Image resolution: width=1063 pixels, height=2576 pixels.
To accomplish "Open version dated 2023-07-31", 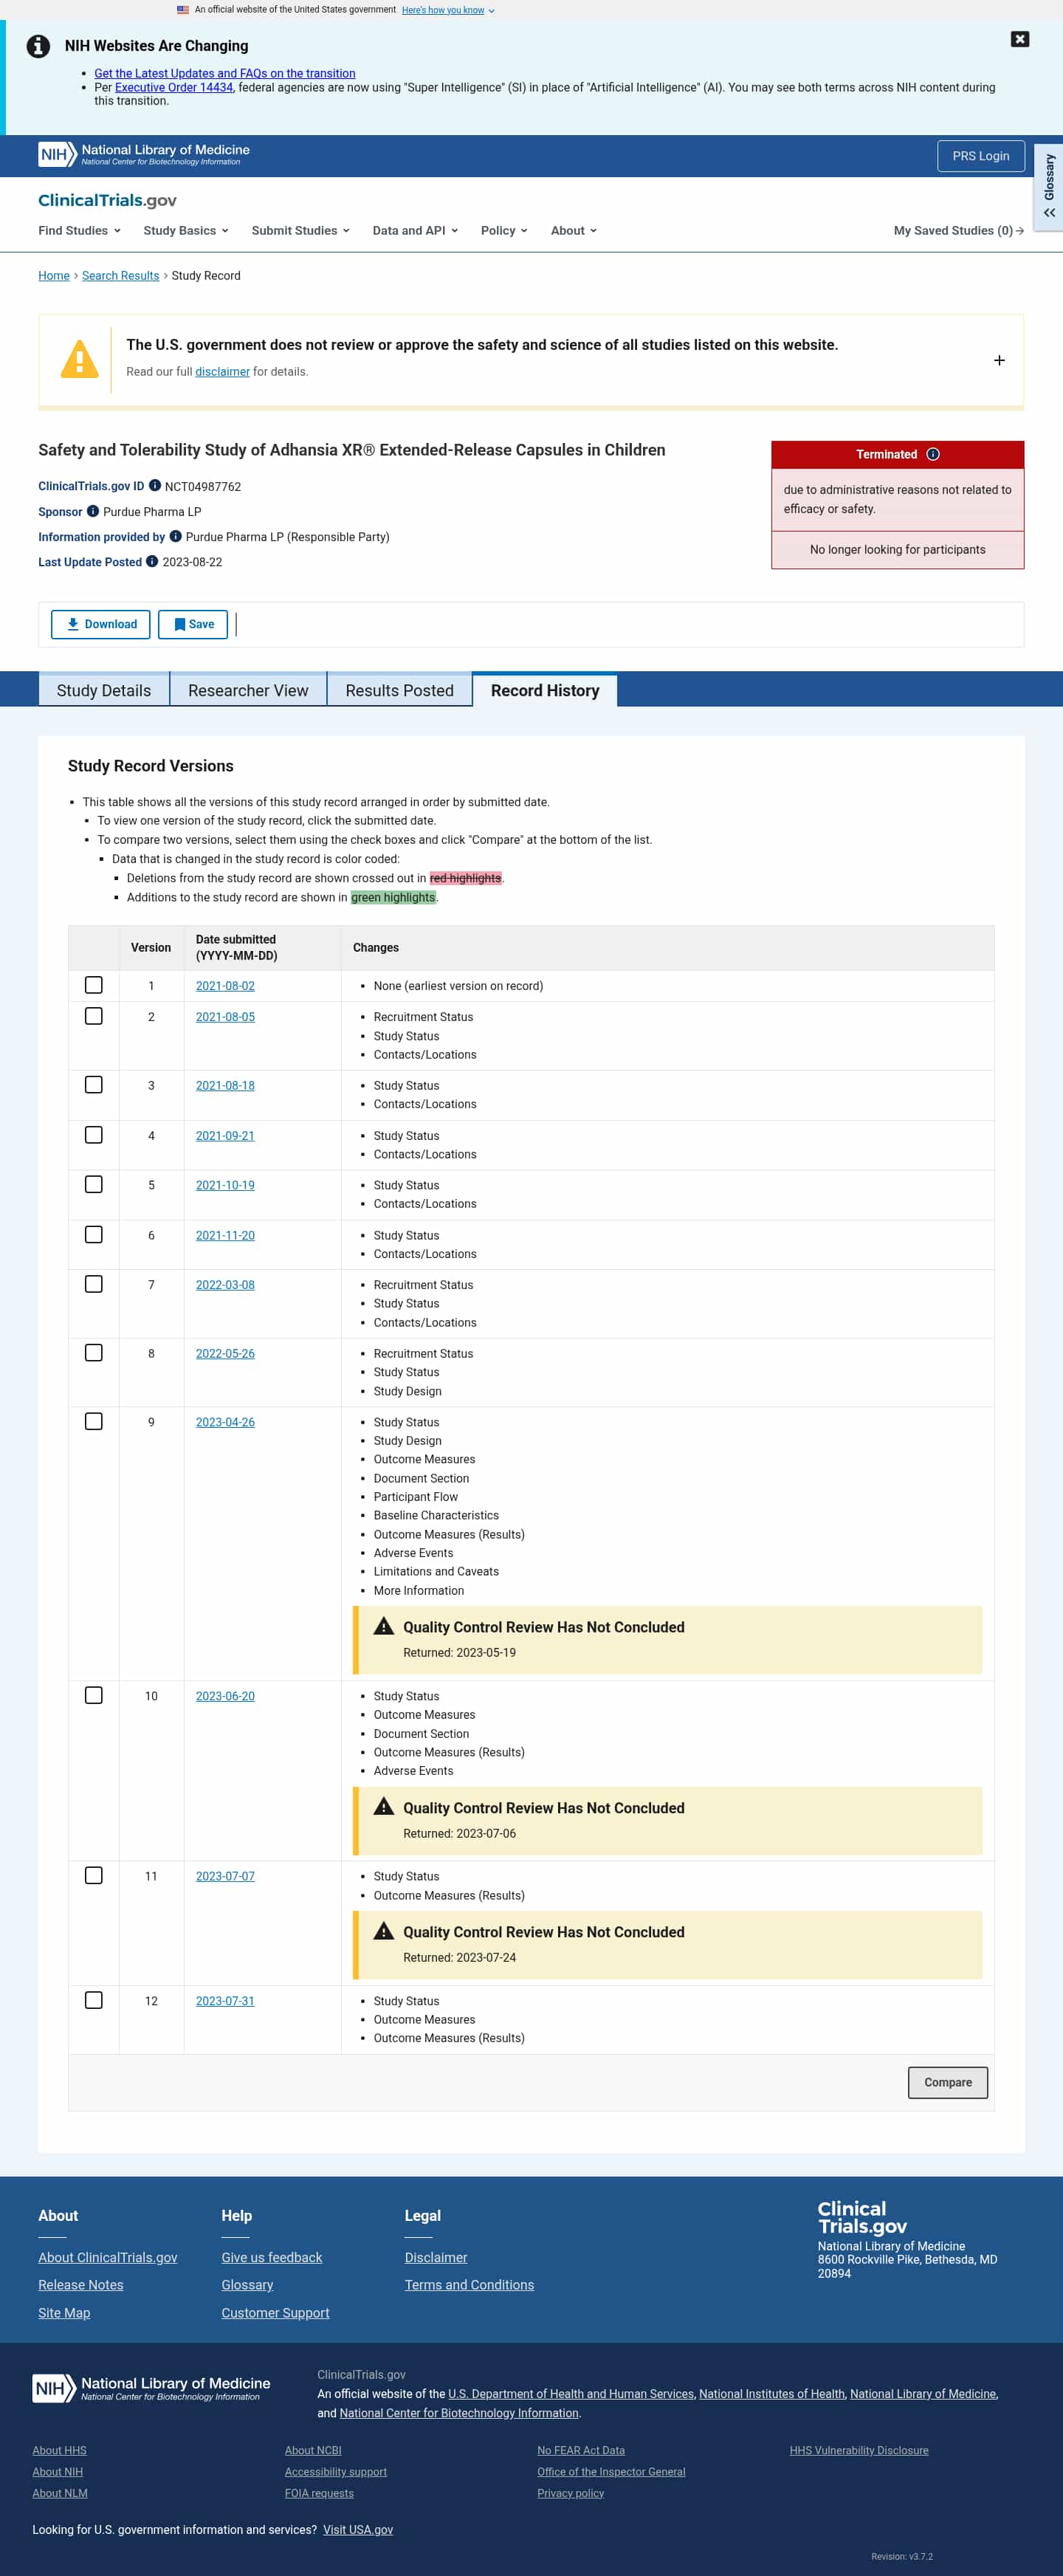I will (x=225, y=2000).
